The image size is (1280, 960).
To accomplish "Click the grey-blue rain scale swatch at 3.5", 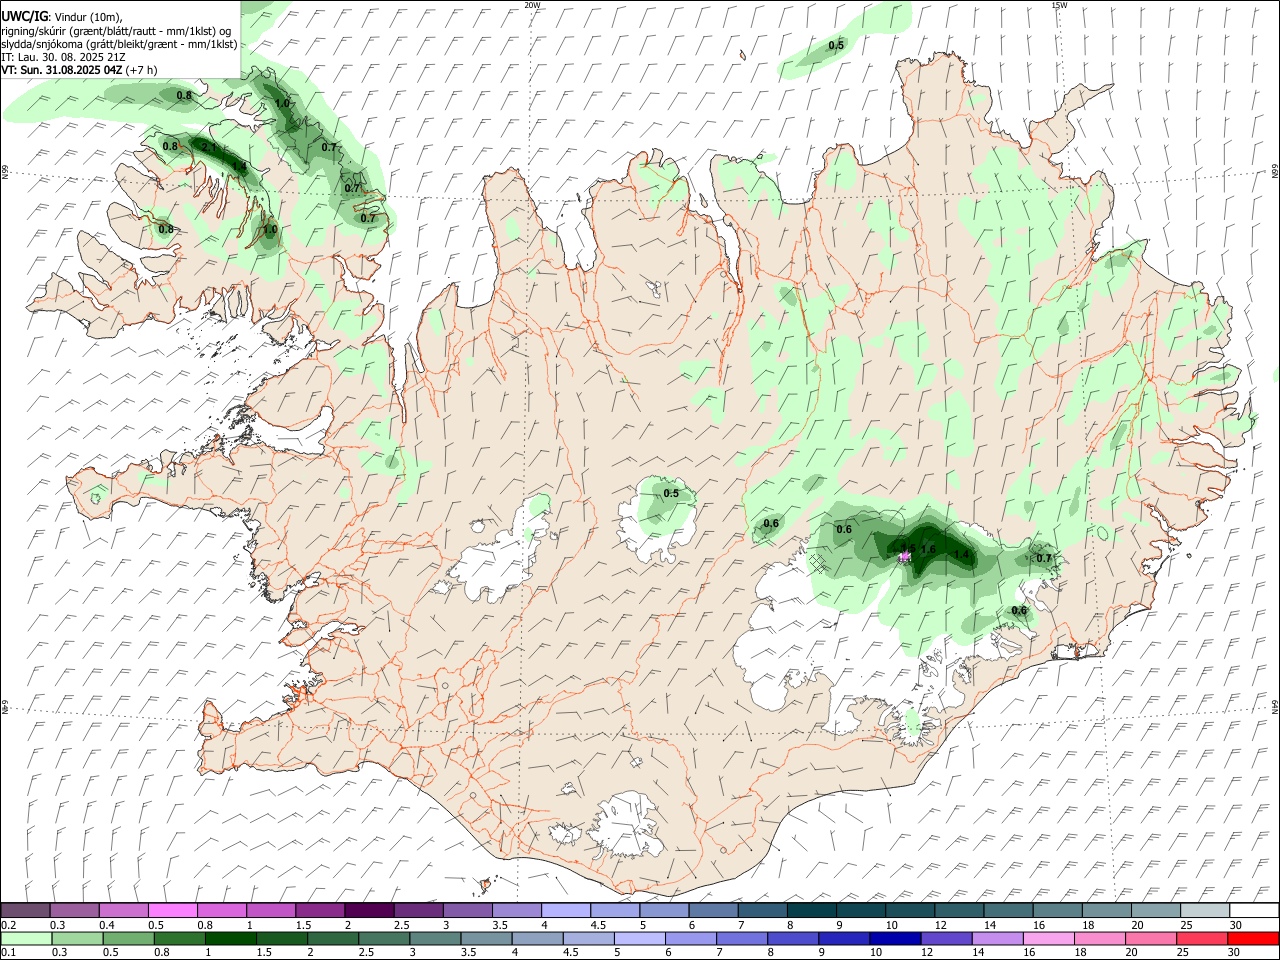I will [485, 938].
